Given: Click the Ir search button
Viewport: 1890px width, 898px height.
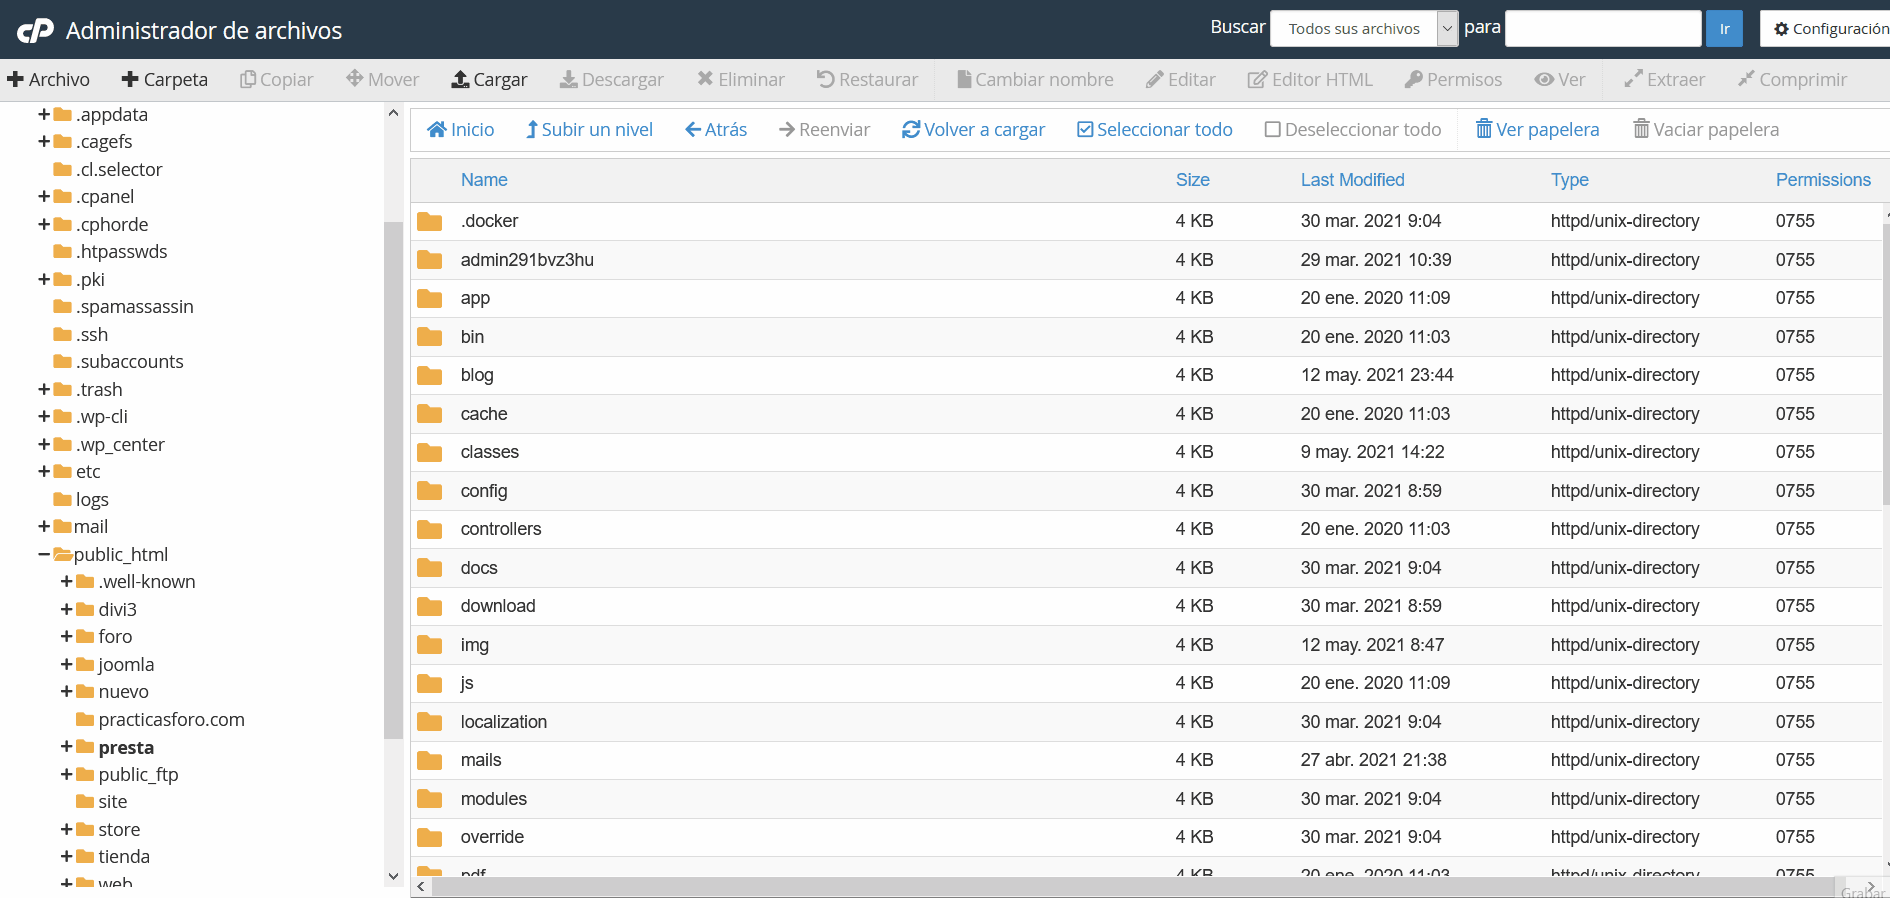Looking at the screenshot, I should point(1724,29).
